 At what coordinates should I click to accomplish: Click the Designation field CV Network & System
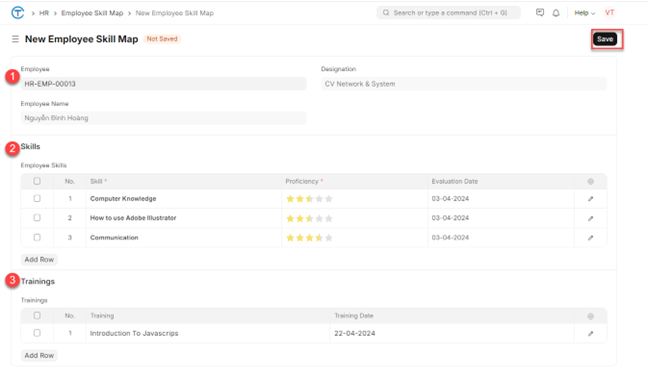tap(464, 84)
